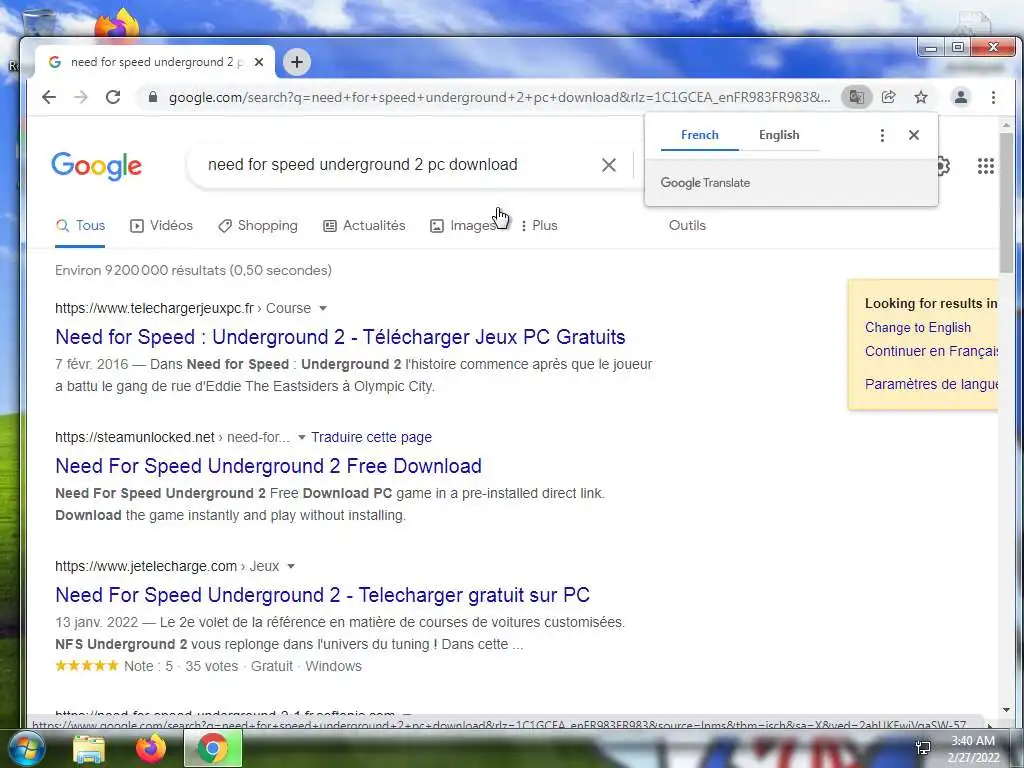
Task: Open Télécharger Jeux PC Gratuits result link
Action: point(340,337)
